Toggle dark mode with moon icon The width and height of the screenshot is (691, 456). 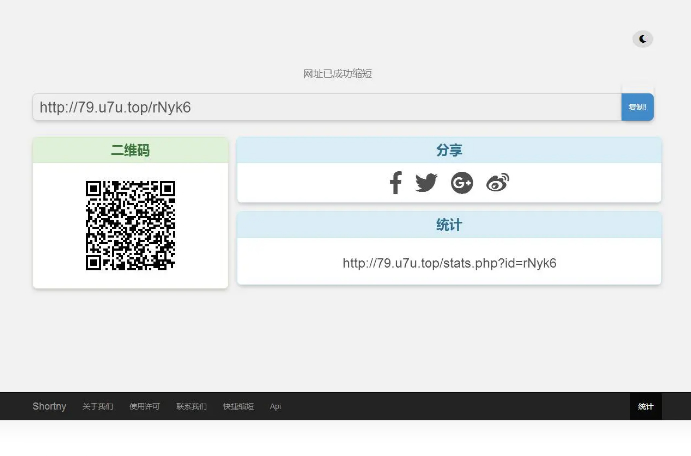coord(643,39)
